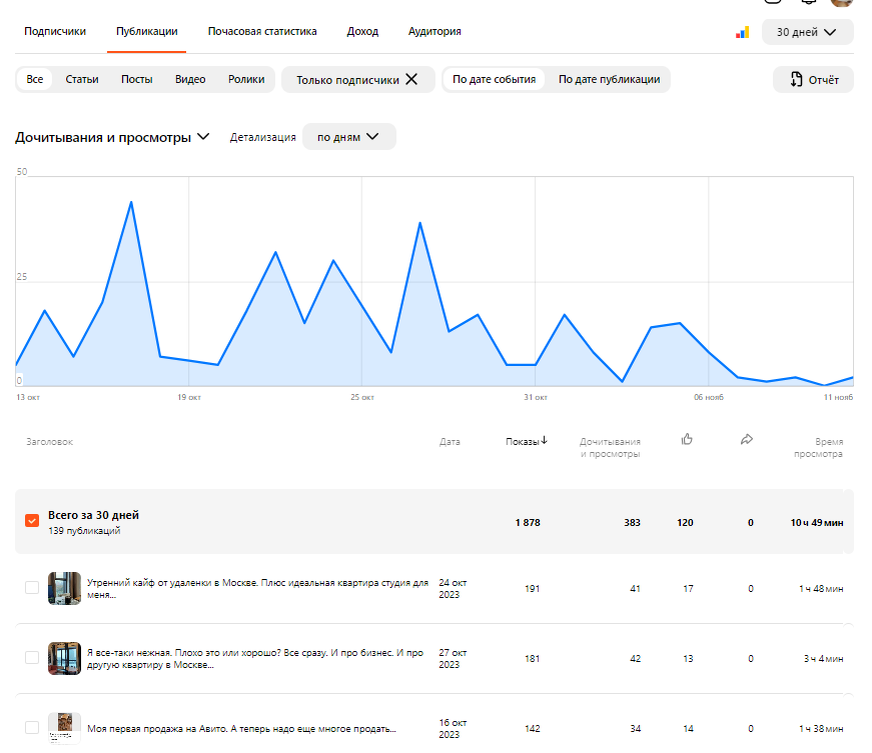Filter by 'Посты'
The height and width of the screenshot is (753, 872).
[x=137, y=79]
